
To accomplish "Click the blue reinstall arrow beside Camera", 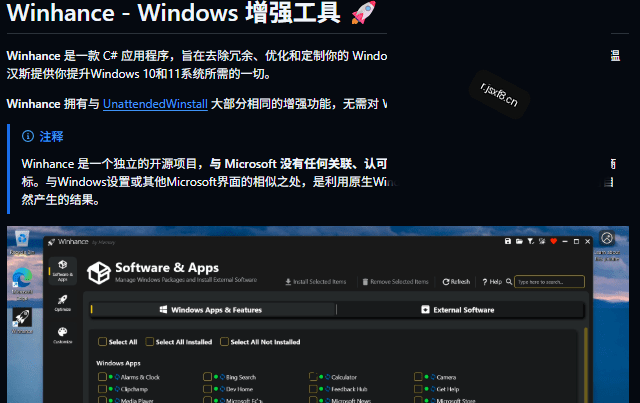I will [433, 377].
